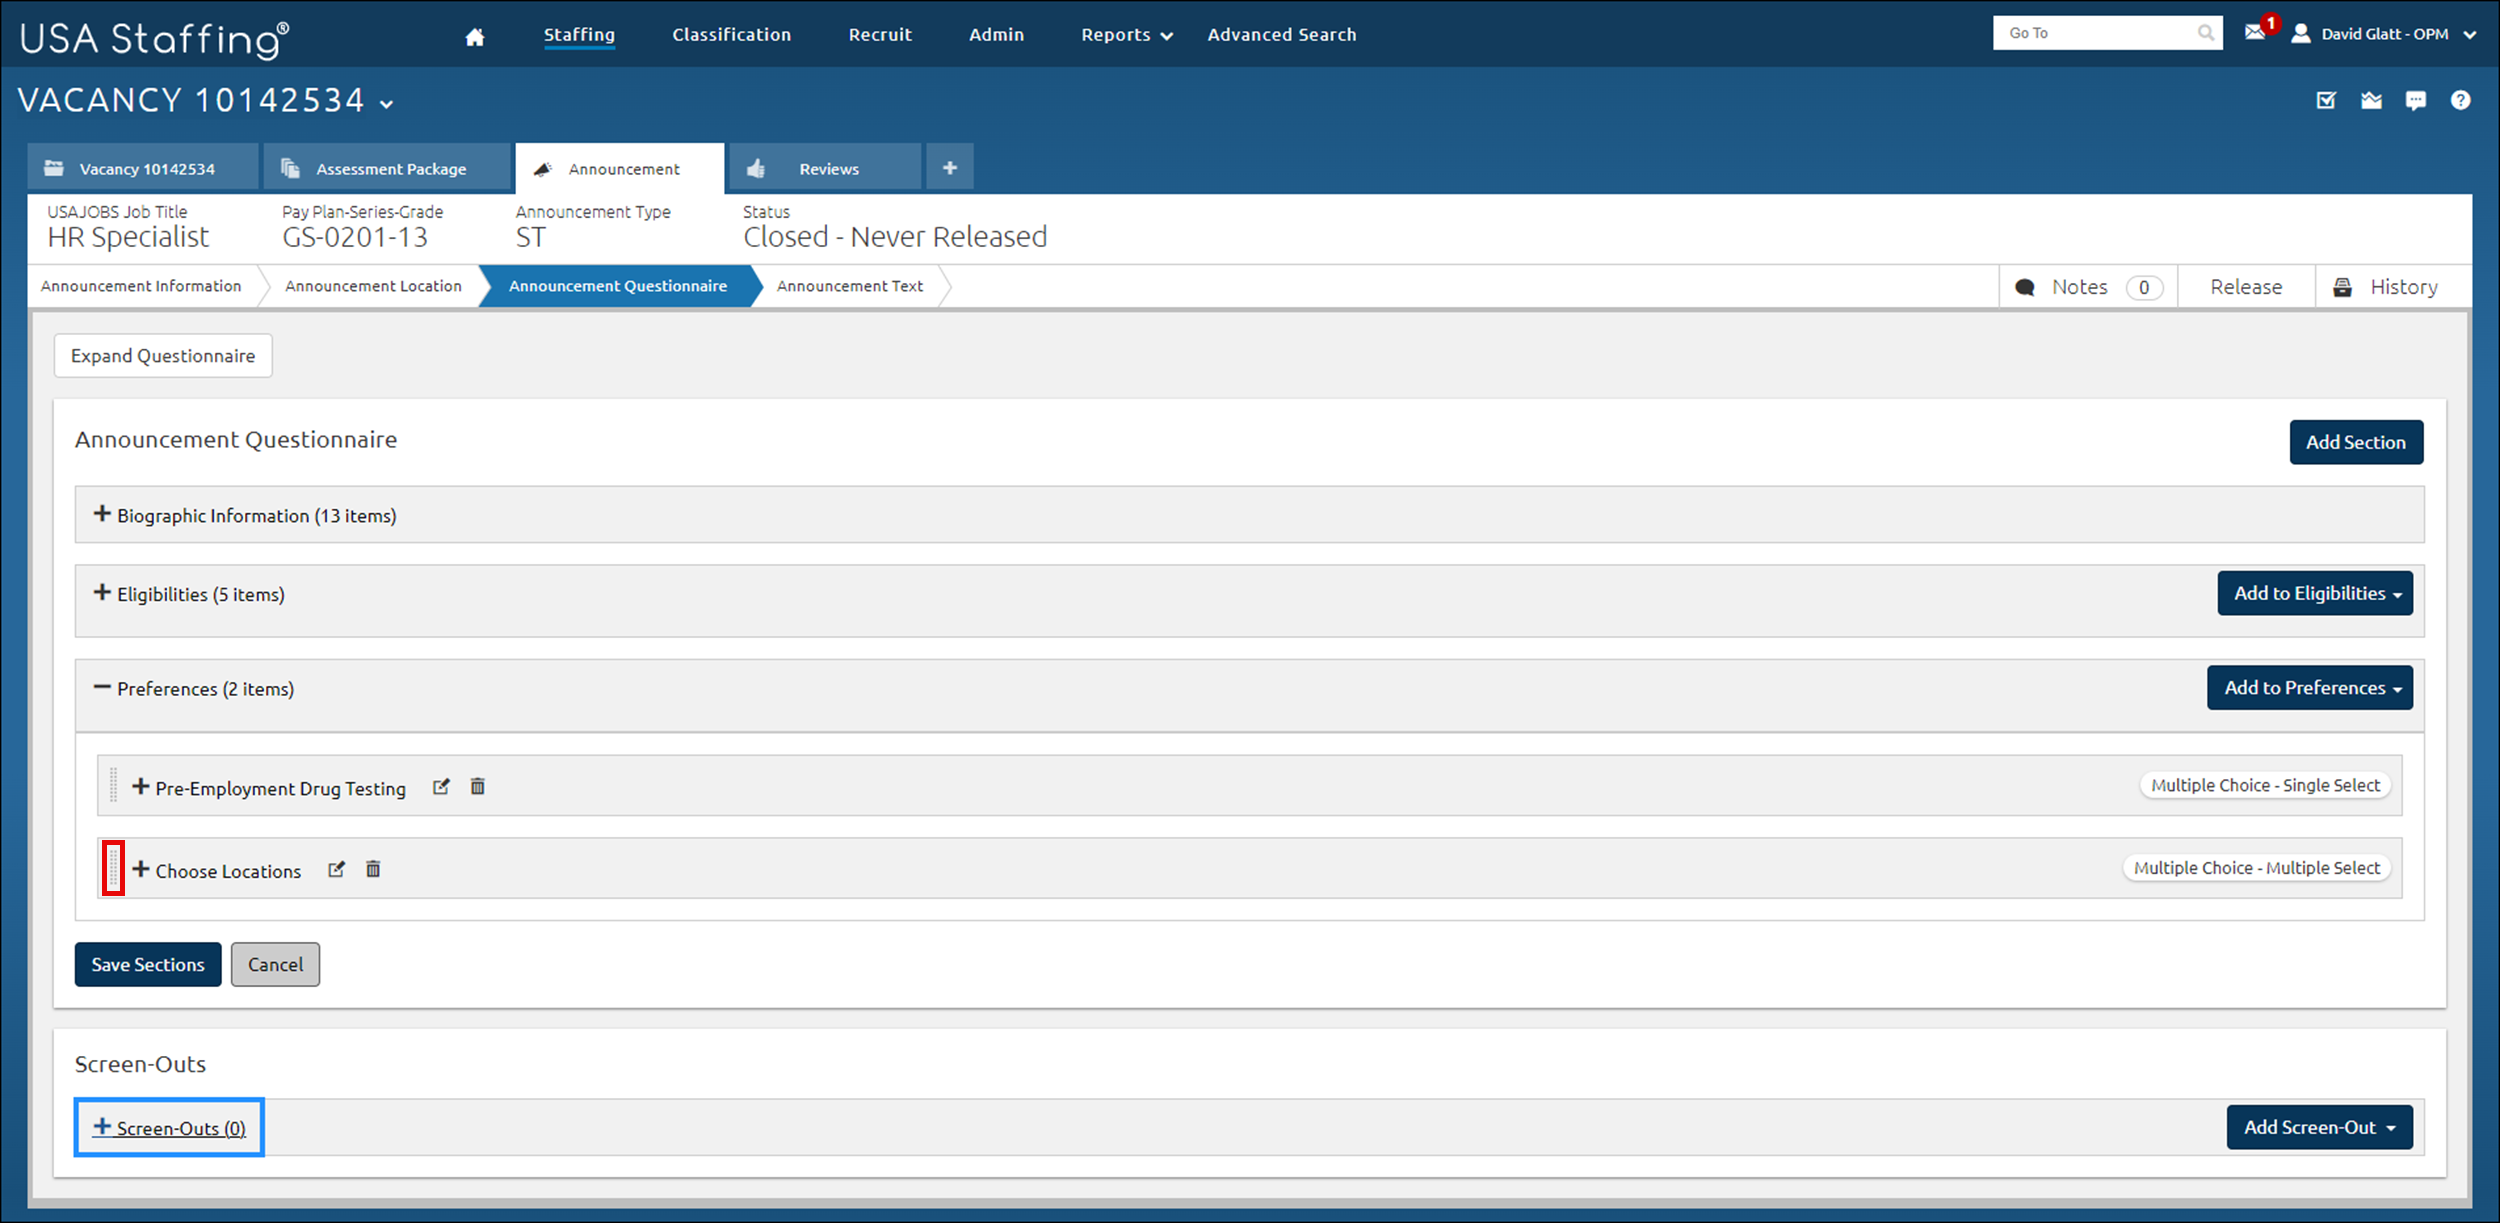
Task: Open the Add Screen-Out dropdown
Action: pyautogui.click(x=2319, y=1127)
